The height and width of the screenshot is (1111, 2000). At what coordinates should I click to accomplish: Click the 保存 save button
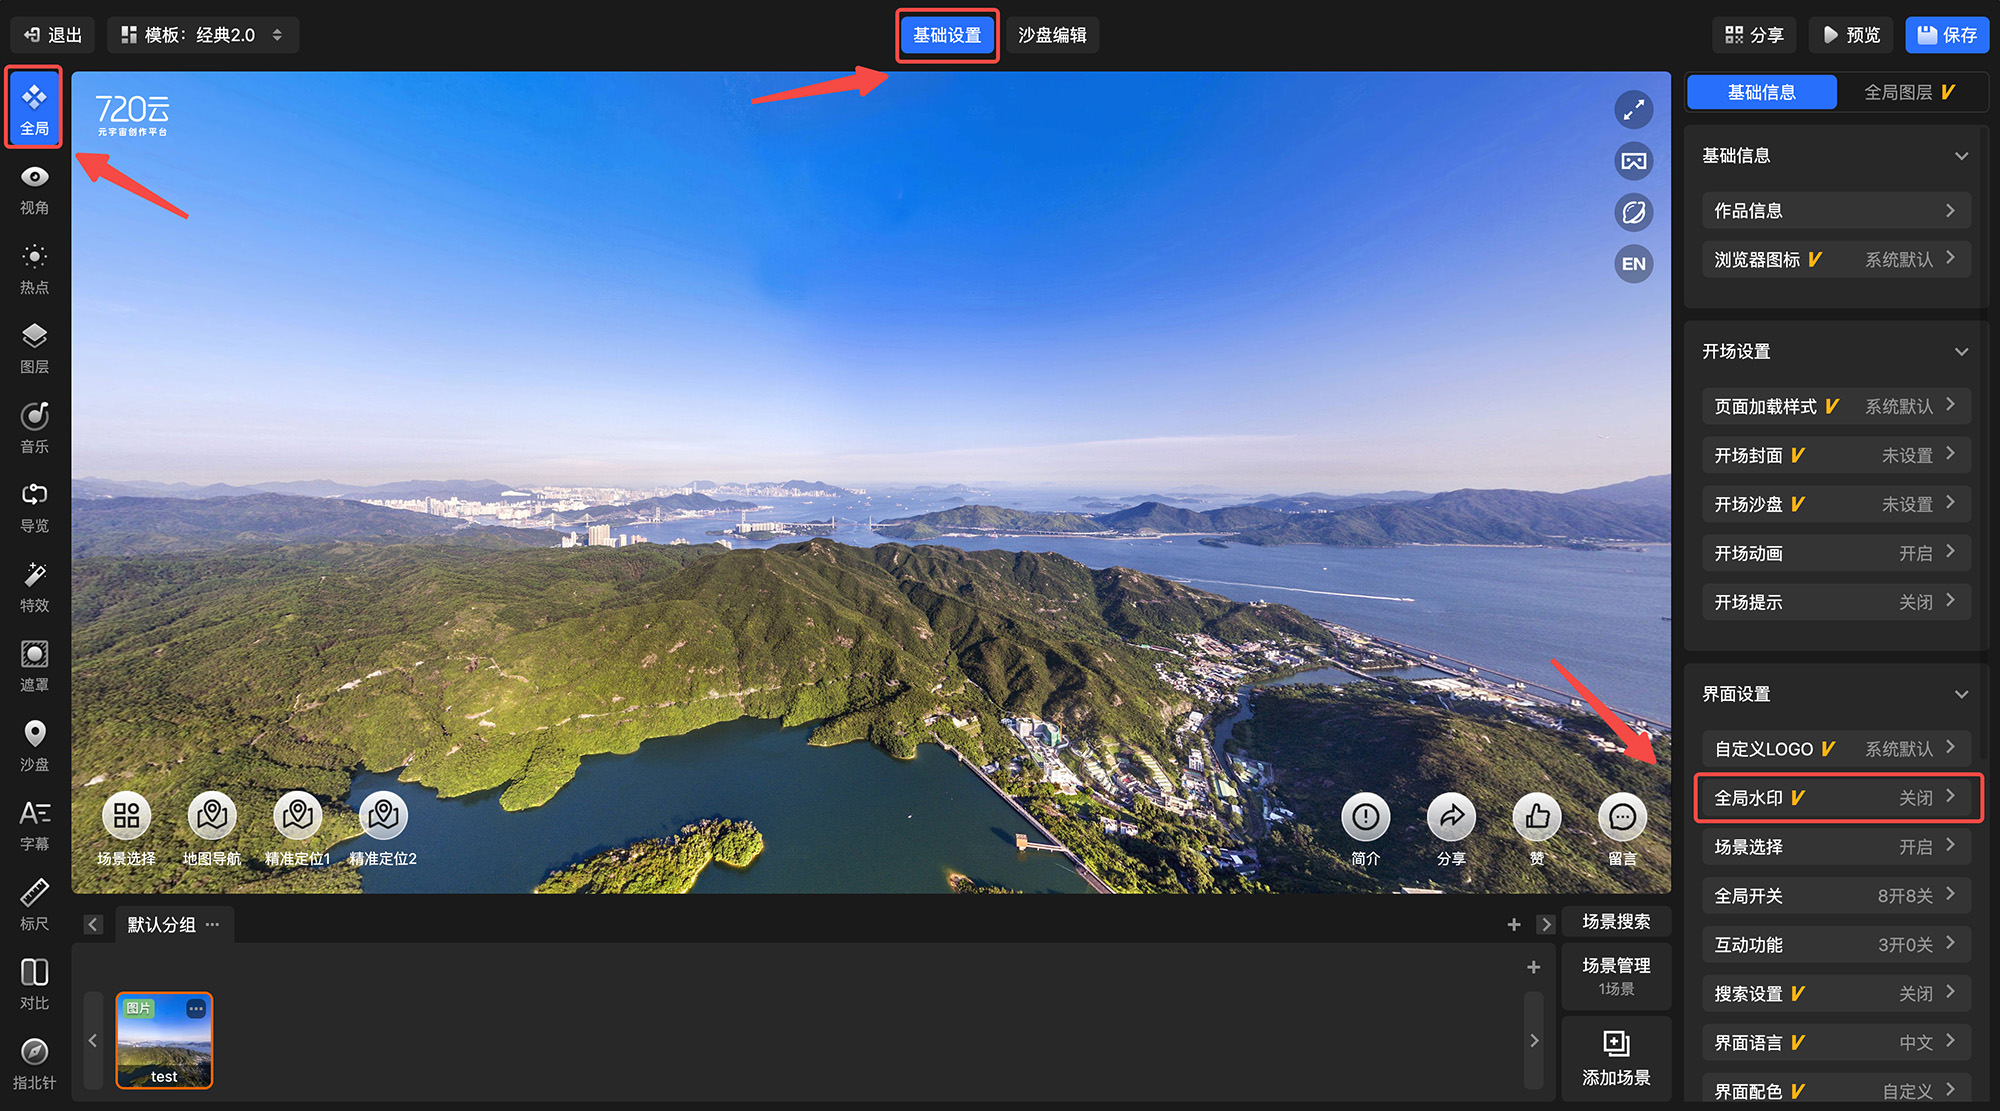[x=1946, y=35]
